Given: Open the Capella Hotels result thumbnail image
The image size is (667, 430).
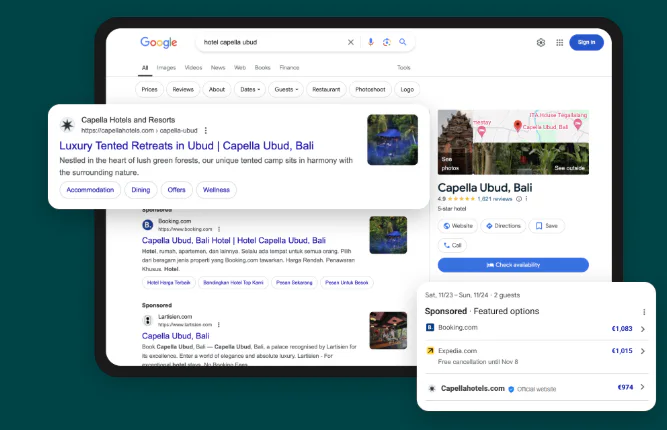Looking at the screenshot, I should 392,140.
